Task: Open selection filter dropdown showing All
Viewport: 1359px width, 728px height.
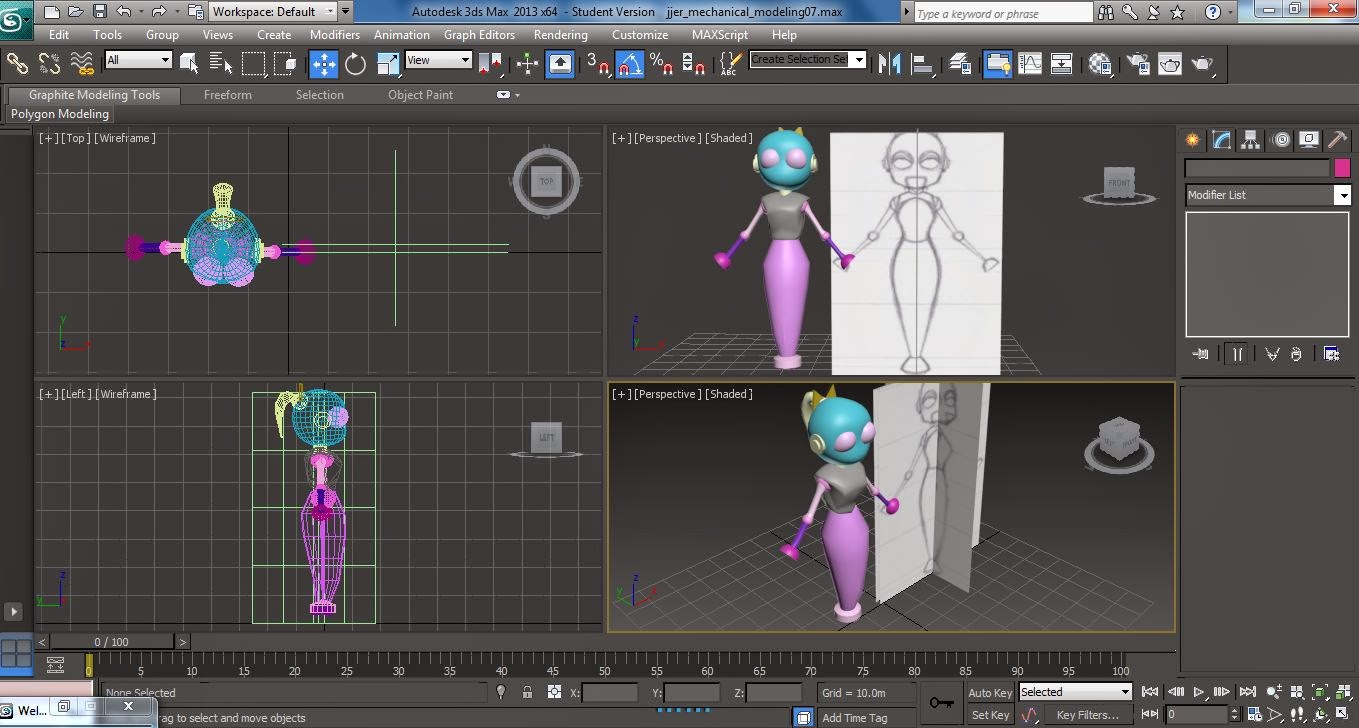Action: 138,60
